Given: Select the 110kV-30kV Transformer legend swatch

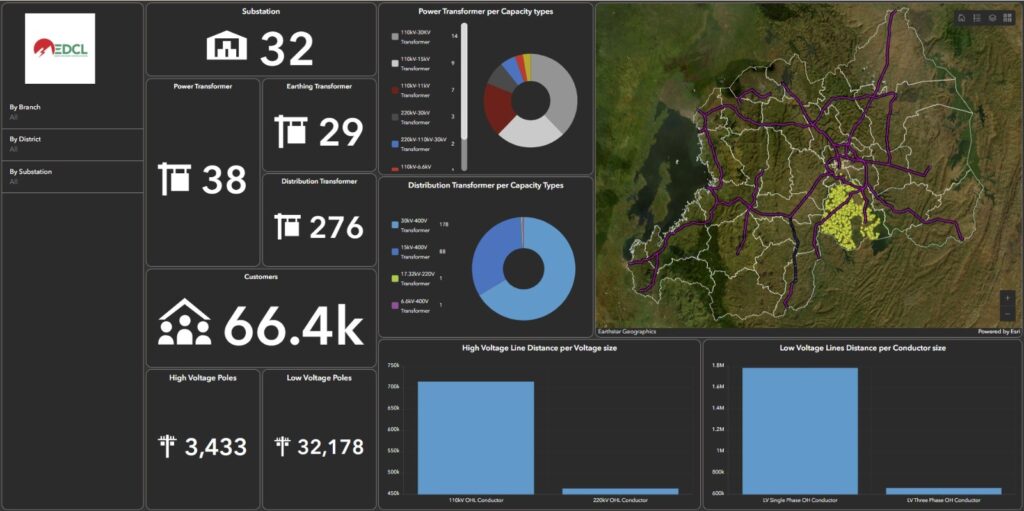Looking at the screenshot, I should coord(394,36).
